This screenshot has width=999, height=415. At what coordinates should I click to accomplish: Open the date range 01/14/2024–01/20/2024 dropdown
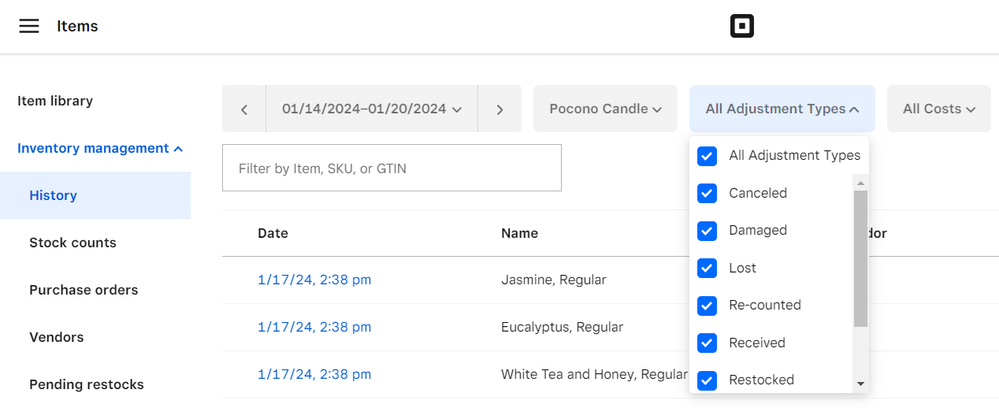tap(371, 109)
